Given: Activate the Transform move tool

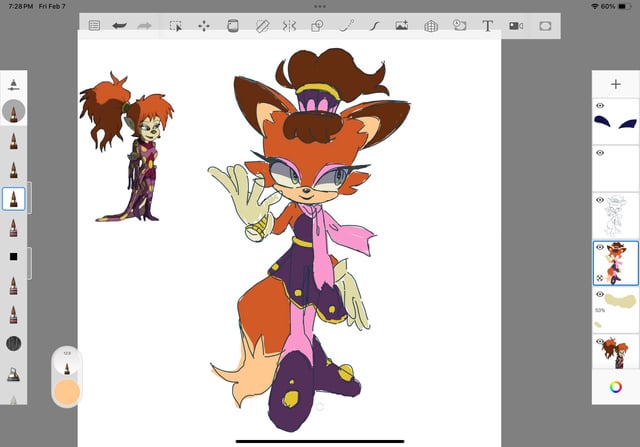Looking at the screenshot, I should point(204,26).
